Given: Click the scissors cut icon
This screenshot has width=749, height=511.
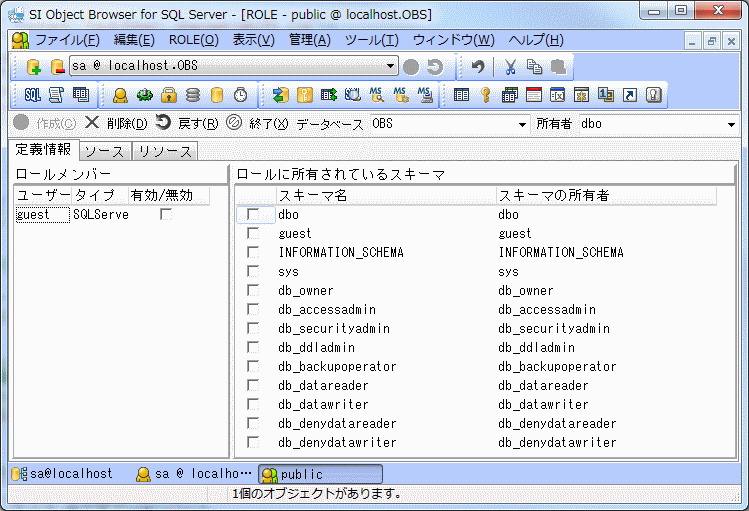Looking at the screenshot, I should (510, 67).
